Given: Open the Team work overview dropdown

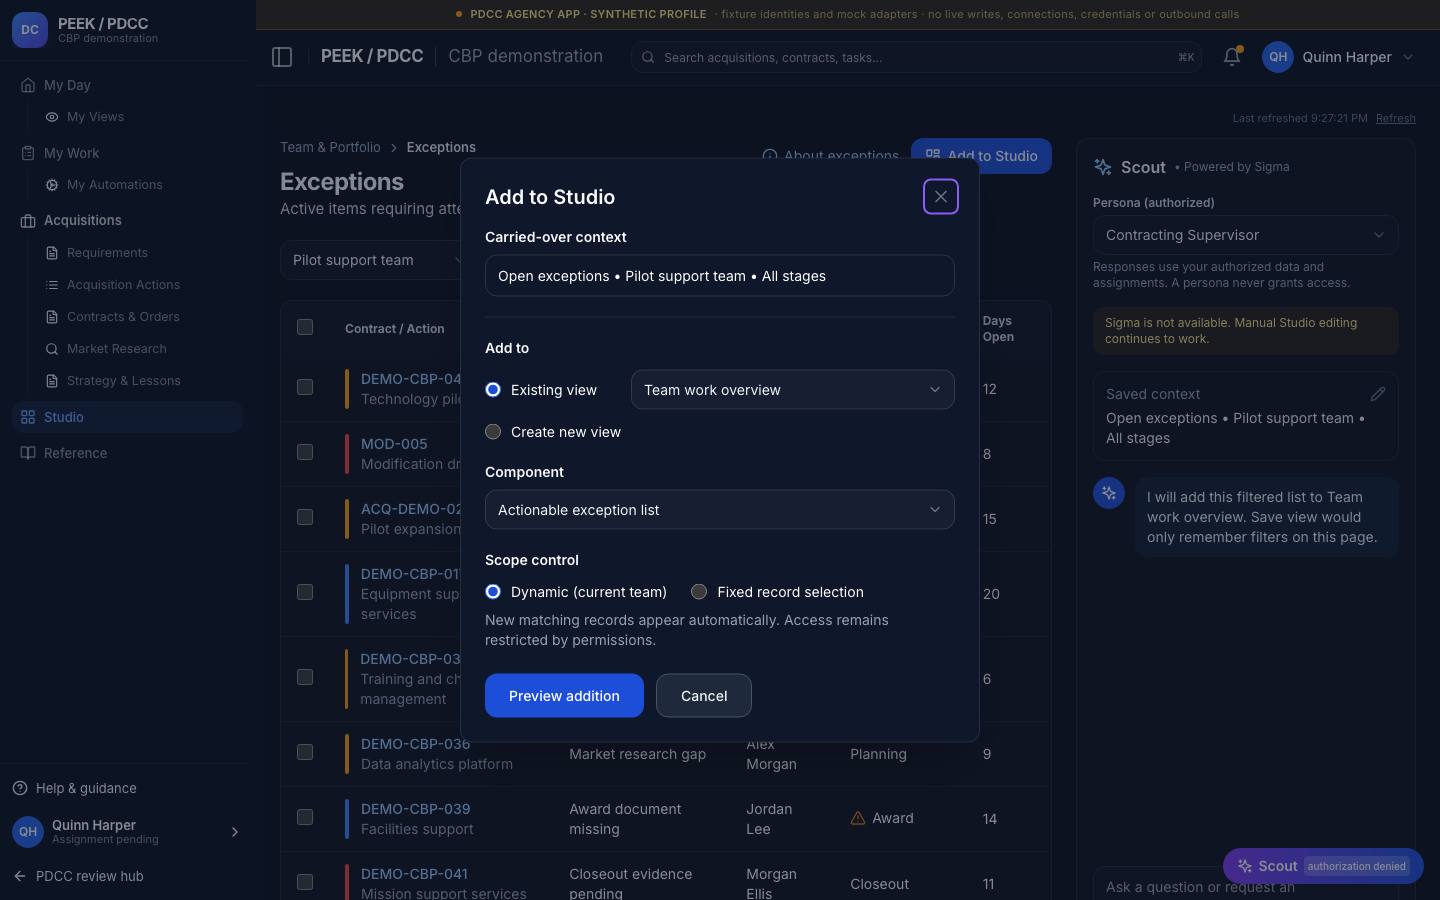Looking at the screenshot, I should coord(793,390).
